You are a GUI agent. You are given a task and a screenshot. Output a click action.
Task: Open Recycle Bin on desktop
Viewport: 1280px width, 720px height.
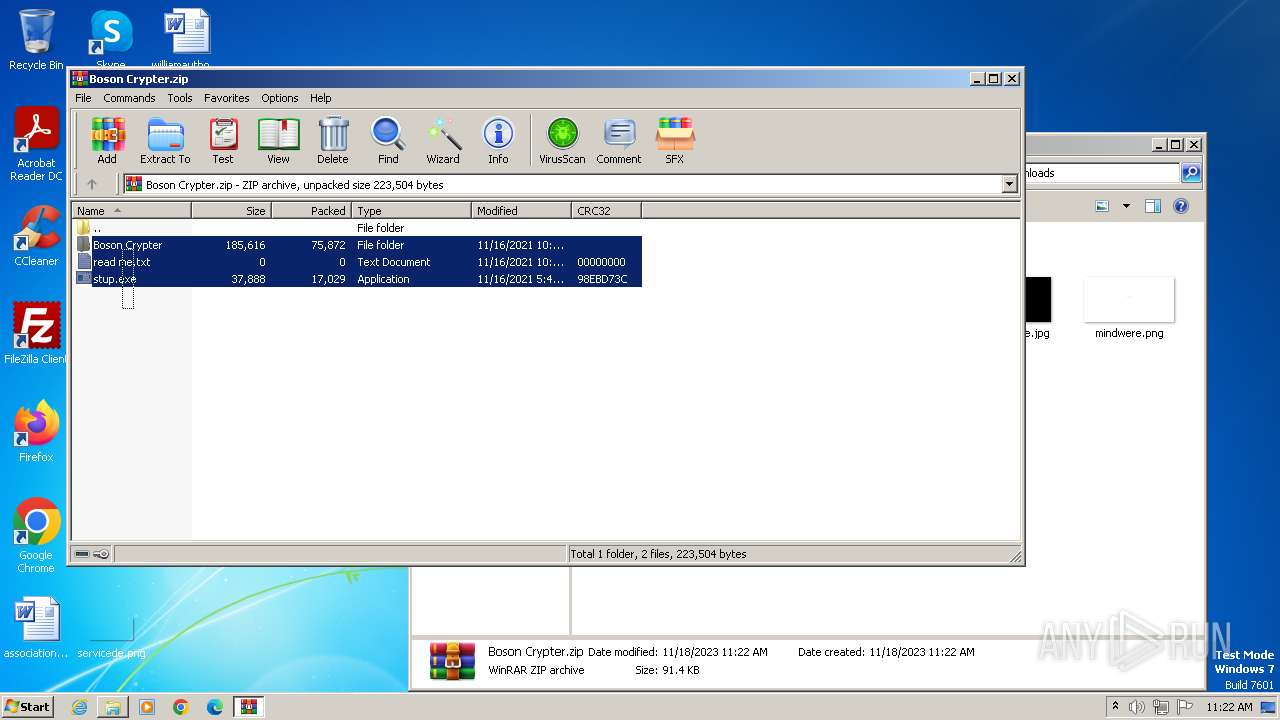pyautogui.click(x=36, y=40)
